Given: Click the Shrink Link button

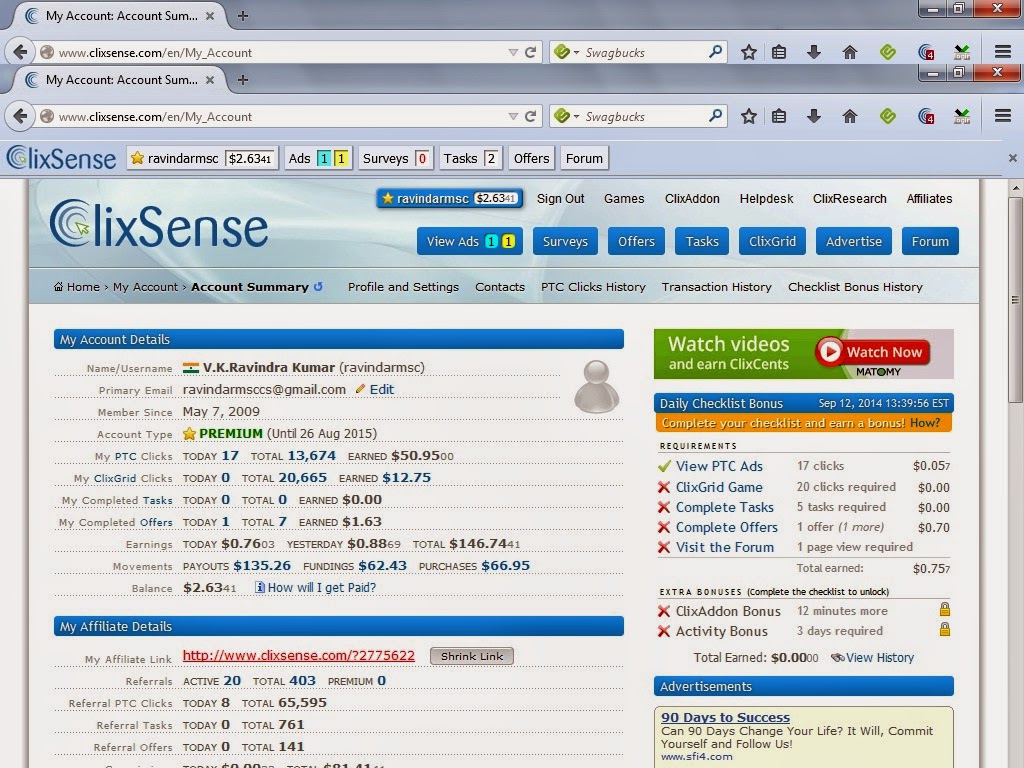Looking at the screenshot, I should click(472, 656).
